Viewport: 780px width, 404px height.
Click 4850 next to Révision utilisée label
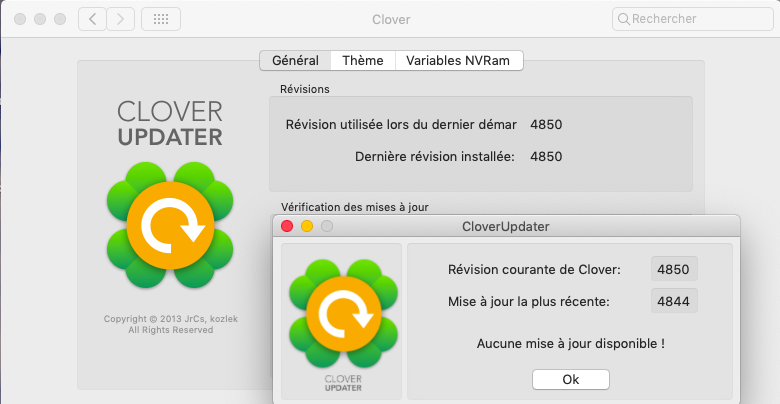pos(546,124)
